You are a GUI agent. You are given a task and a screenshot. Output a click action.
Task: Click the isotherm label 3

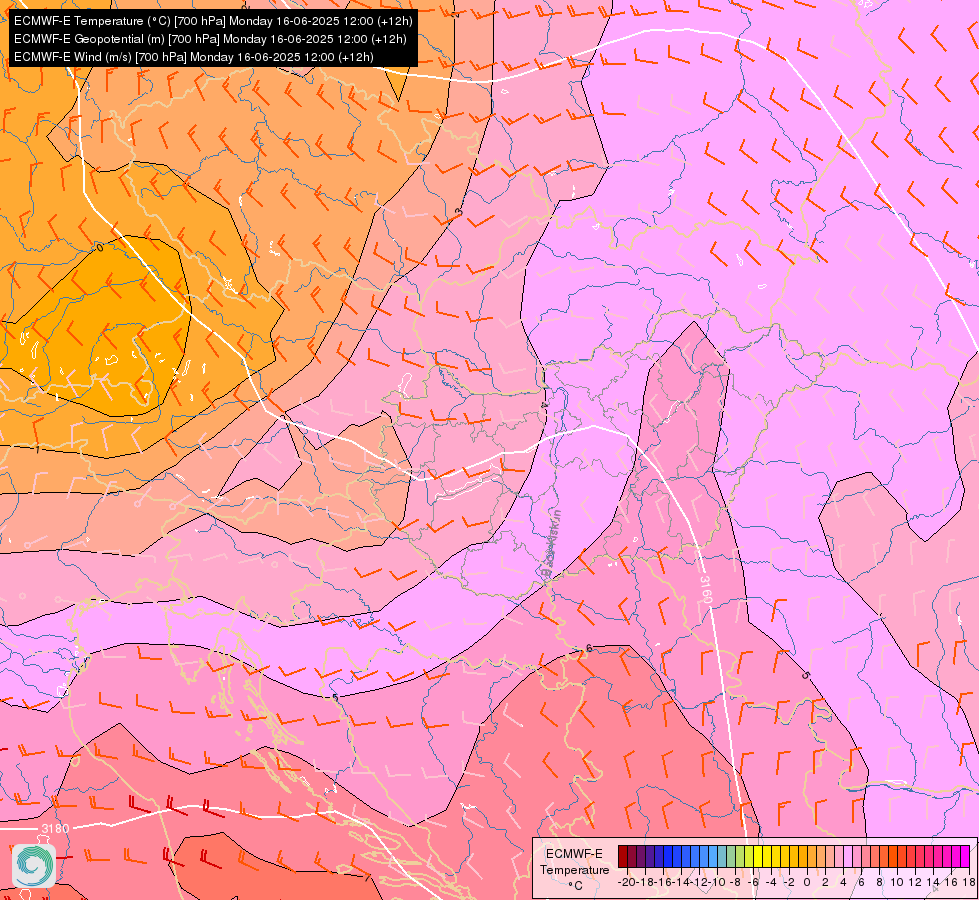pyautogui.click(x=459, y=212)
